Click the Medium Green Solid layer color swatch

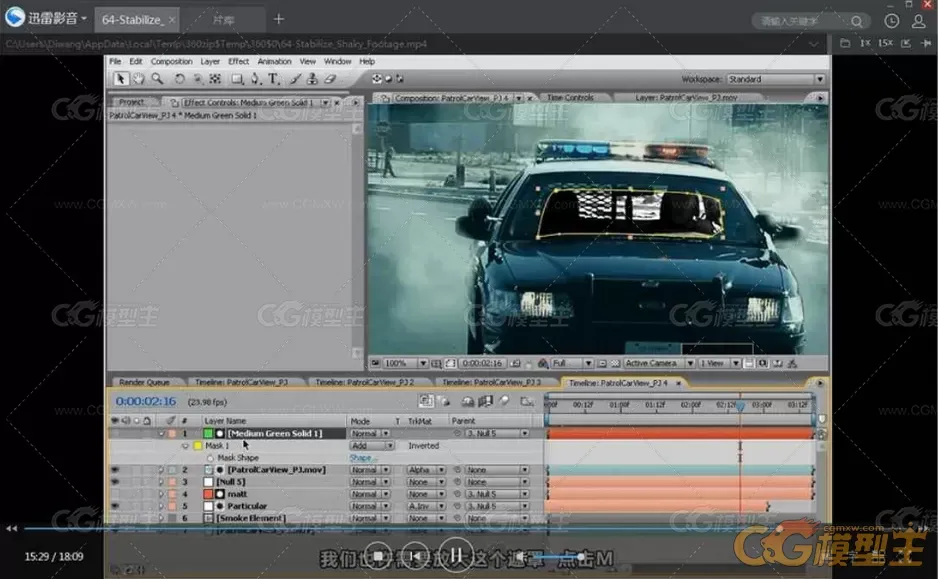click(208, 434)
